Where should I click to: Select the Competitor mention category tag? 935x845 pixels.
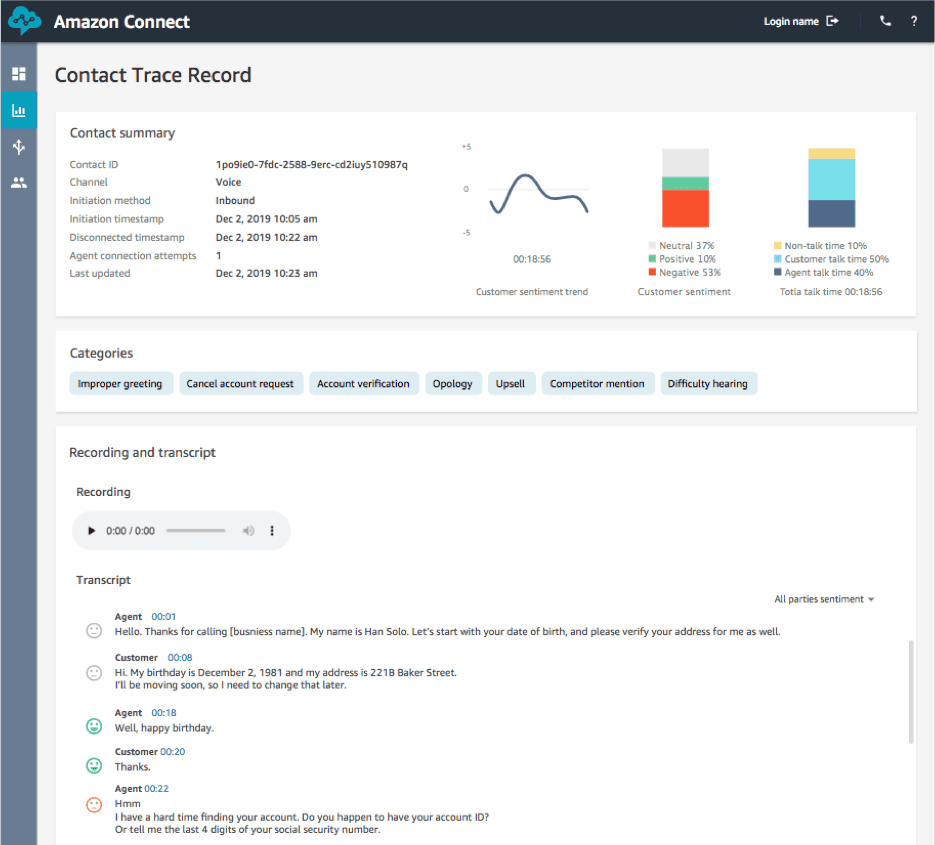(597, 383)
